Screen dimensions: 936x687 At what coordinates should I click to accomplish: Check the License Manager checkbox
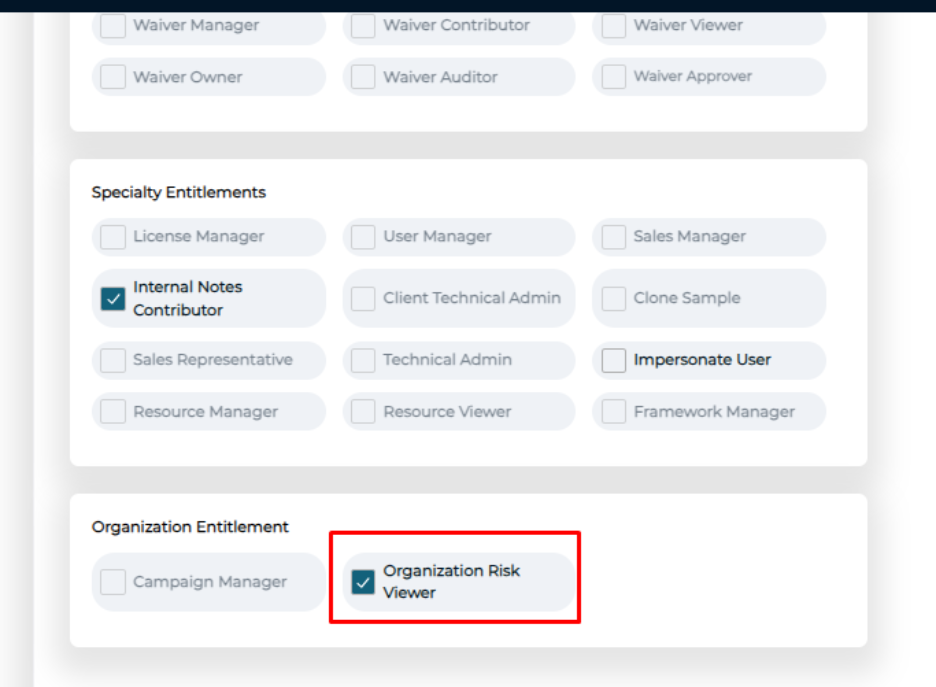click(113, 237)
